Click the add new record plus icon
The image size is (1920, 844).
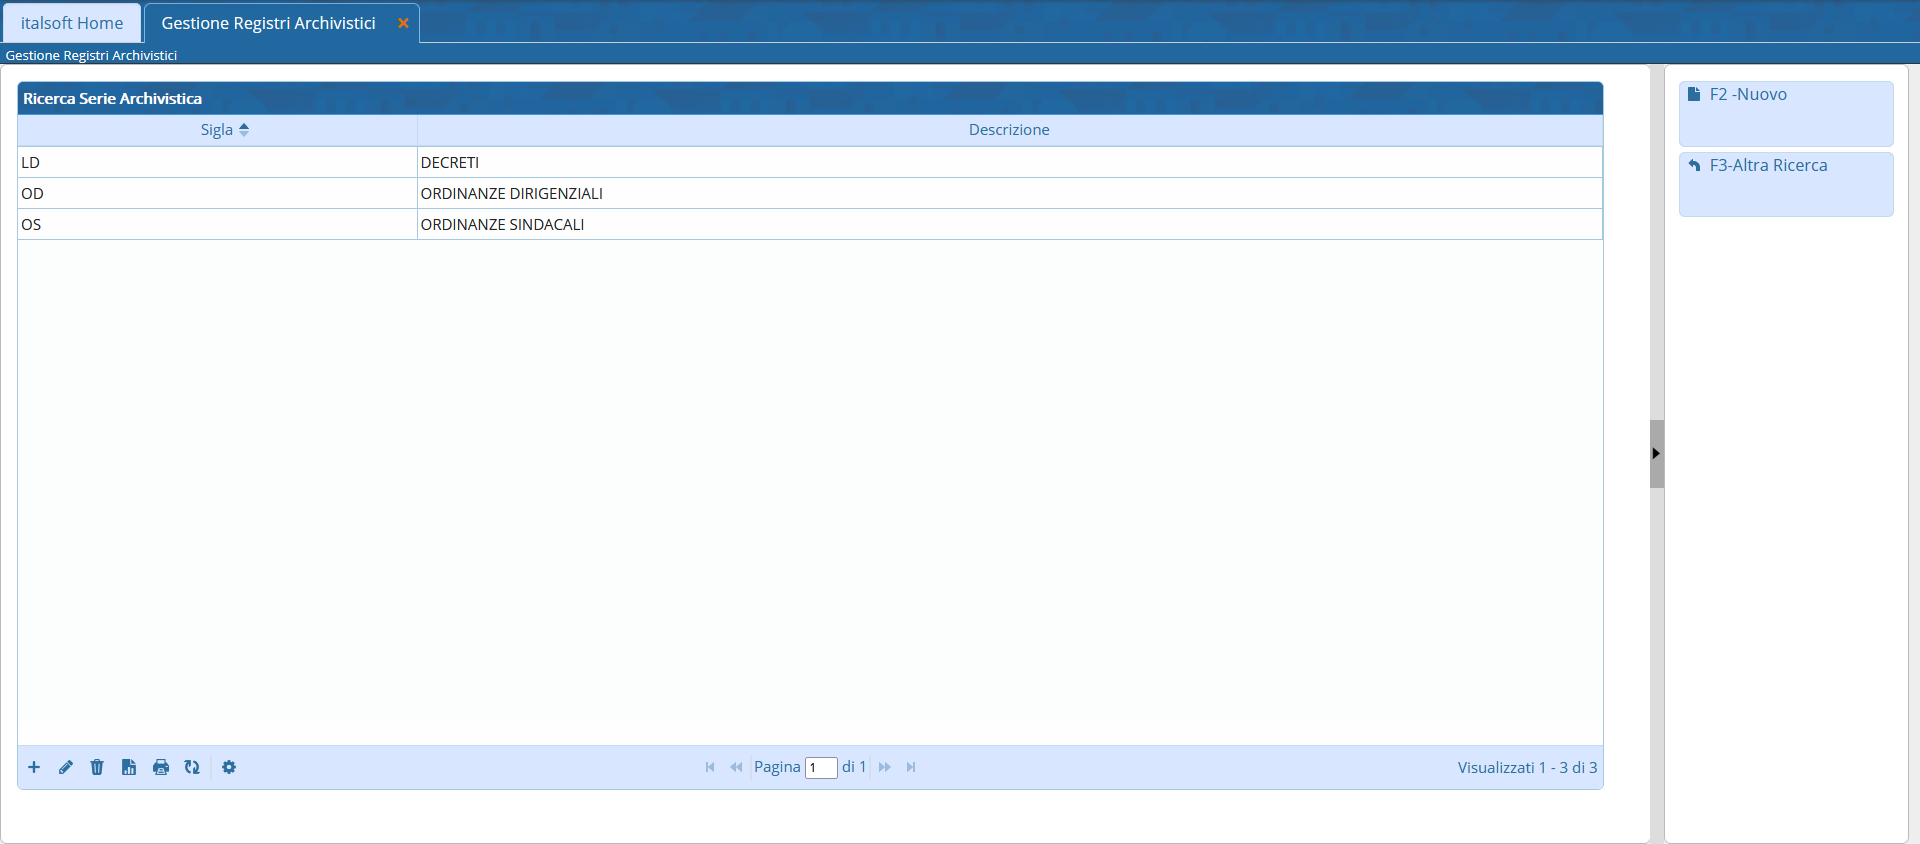click(x=34, y=767)
